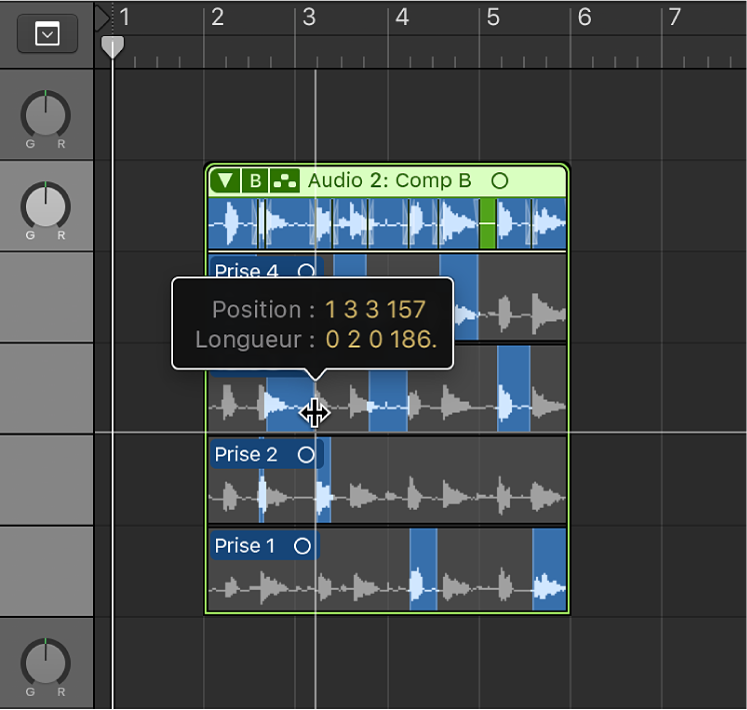Screen dimensions: 747x710
Task: Click the second track's gain knob
Action: click(x=46, y=205)
